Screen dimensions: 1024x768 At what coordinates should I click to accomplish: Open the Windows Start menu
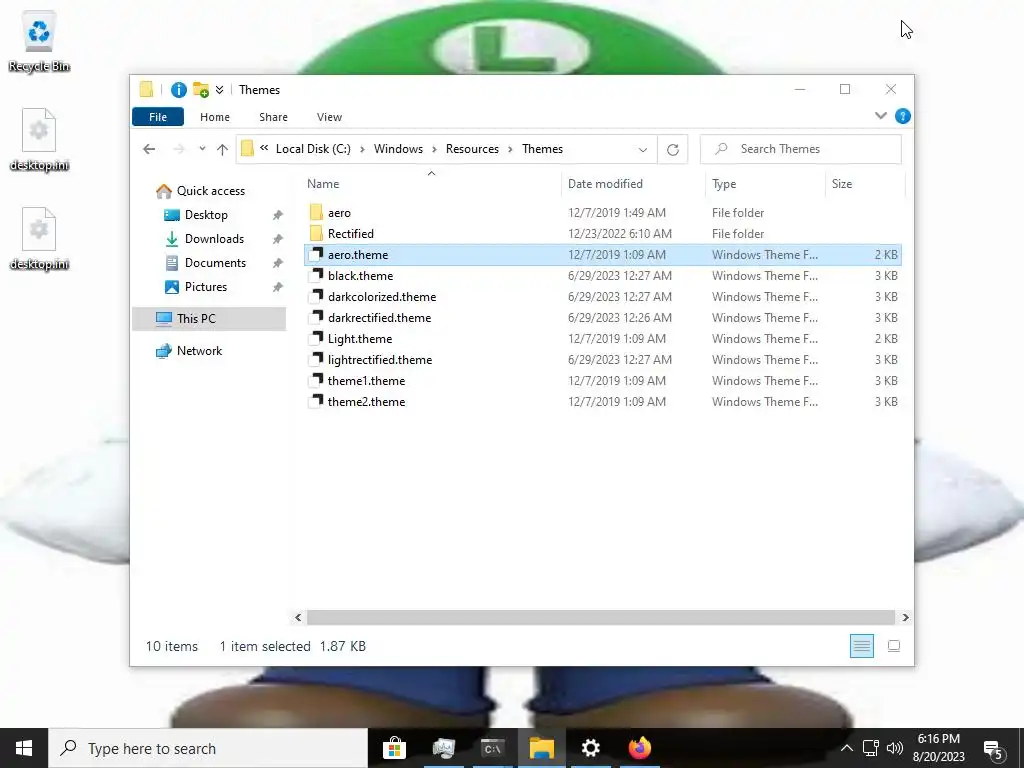coord(24,748)
